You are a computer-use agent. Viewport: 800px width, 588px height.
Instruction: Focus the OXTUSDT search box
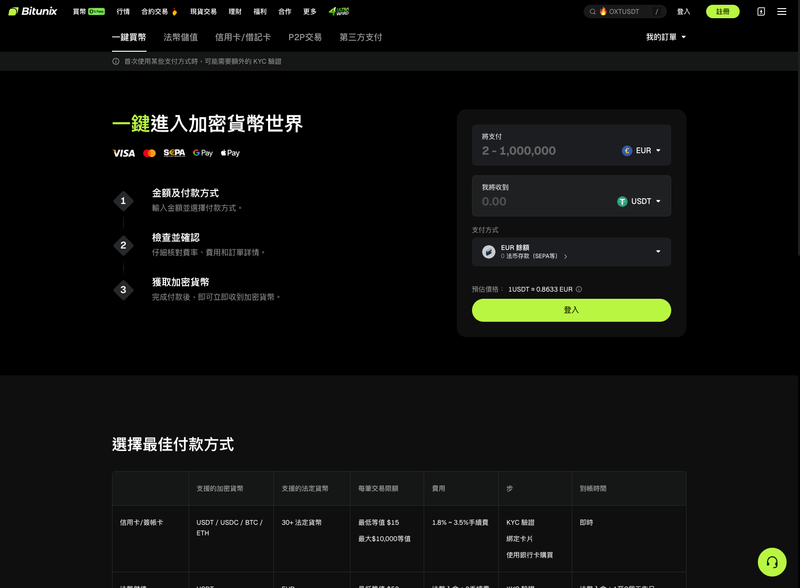tap(625, 11)
